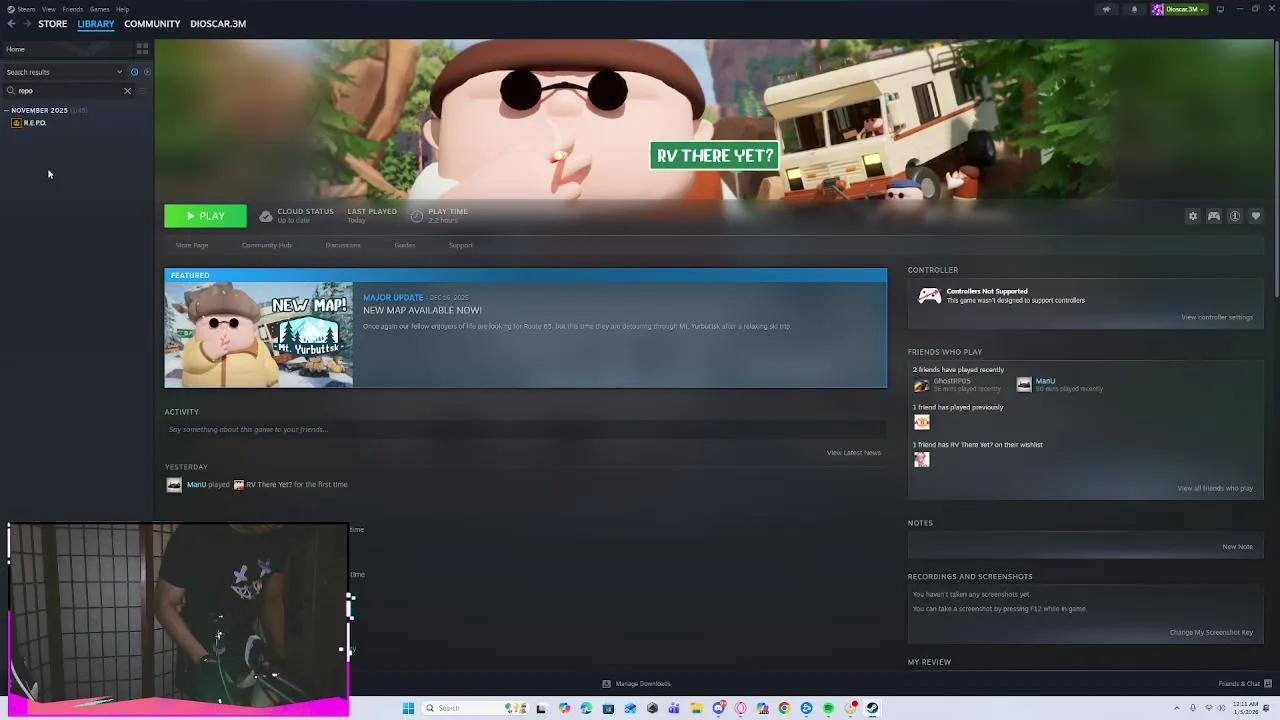Image resolution: width=1280 pixels, height=720 pixels.
Task: Show hidden system tray icons chevron
Action: point(1177,708)
